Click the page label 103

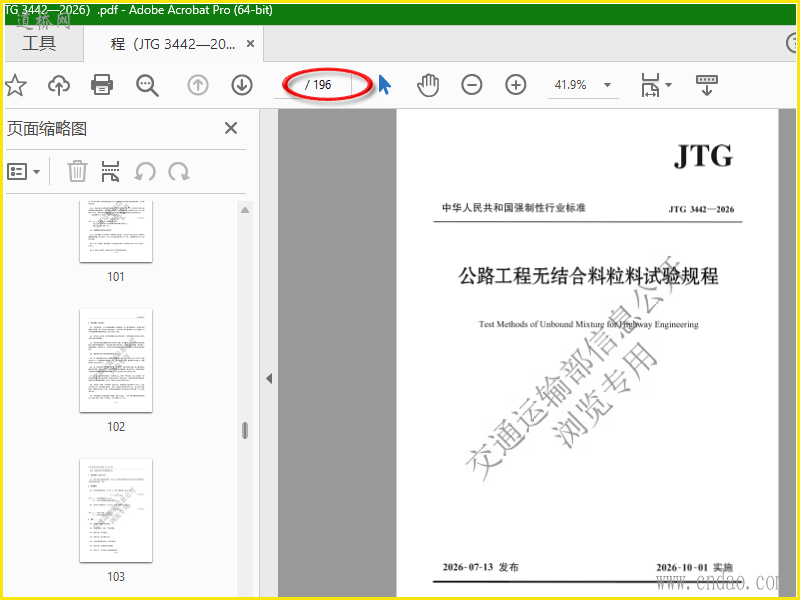116,577
